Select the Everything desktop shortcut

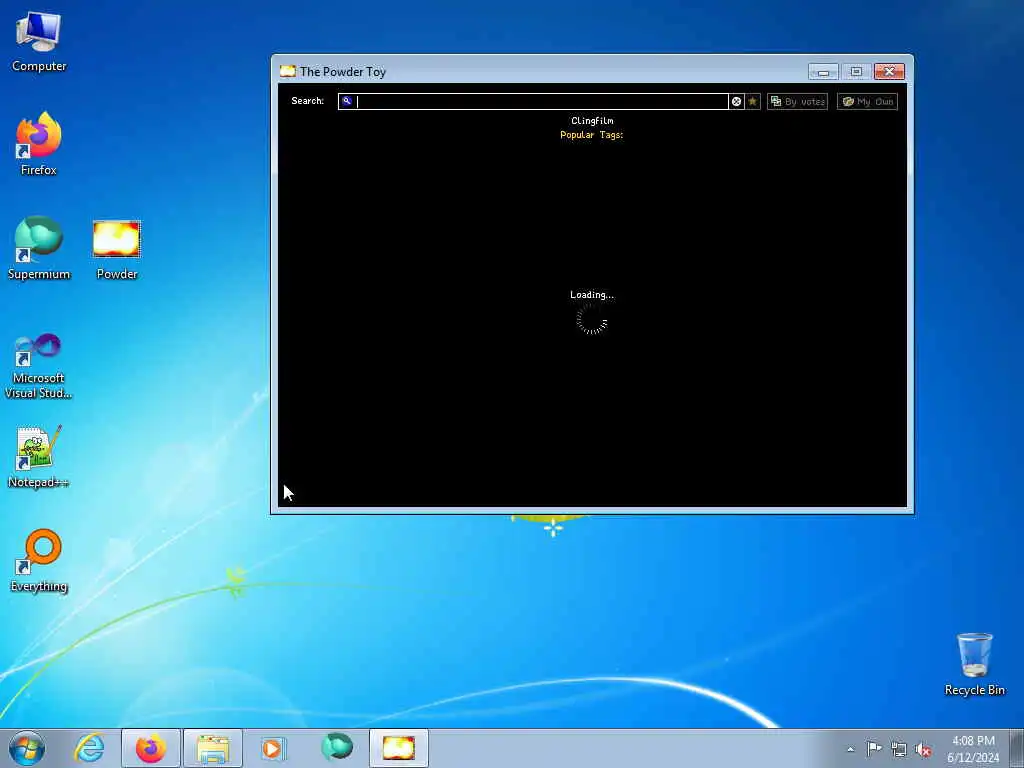point(39,560)
